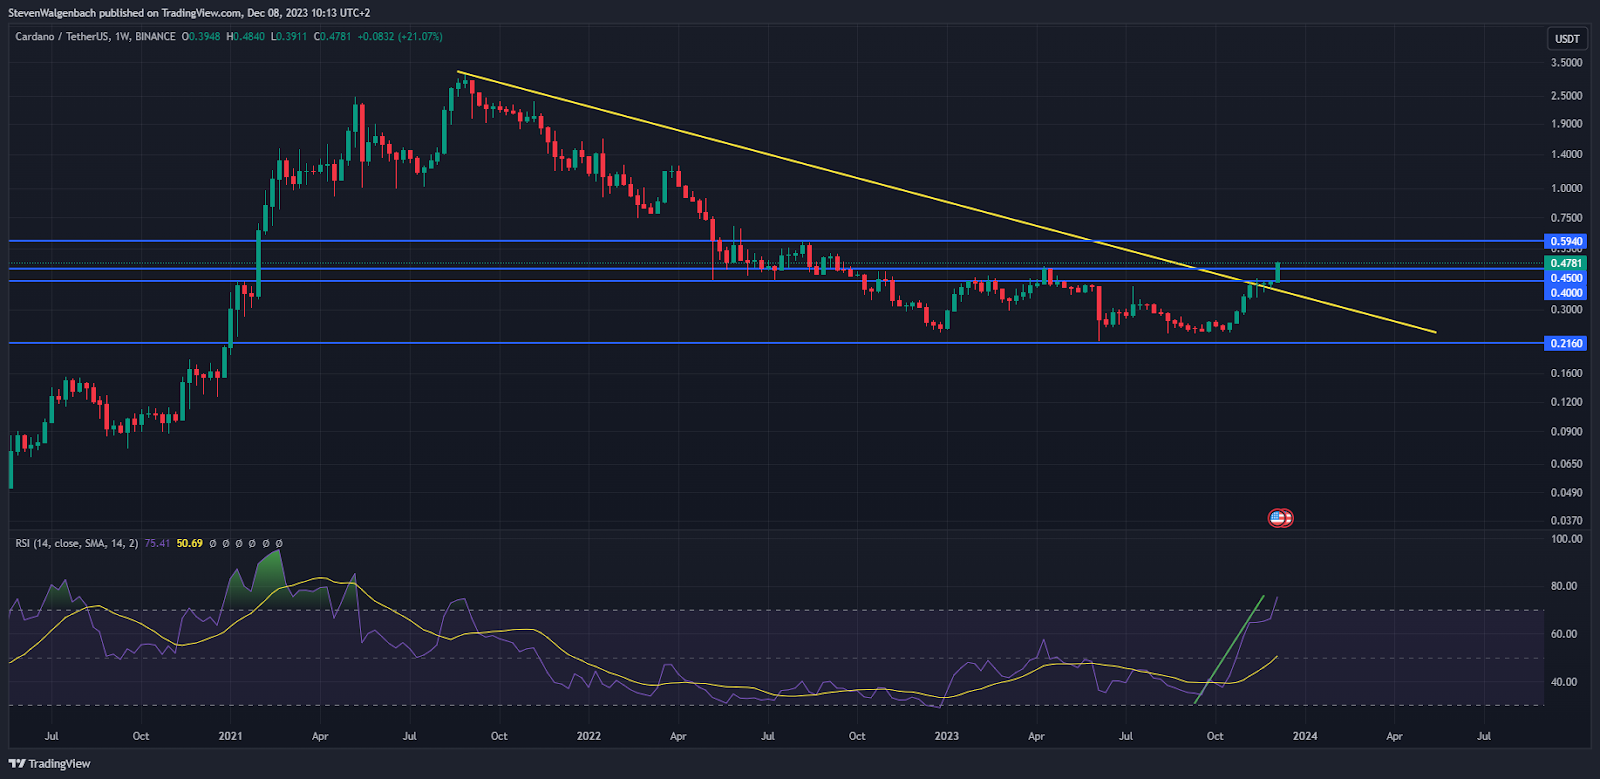1600x779 pixels.
Task: Click the yellow RSI average value 50.69
Action: tap(189, 544)
